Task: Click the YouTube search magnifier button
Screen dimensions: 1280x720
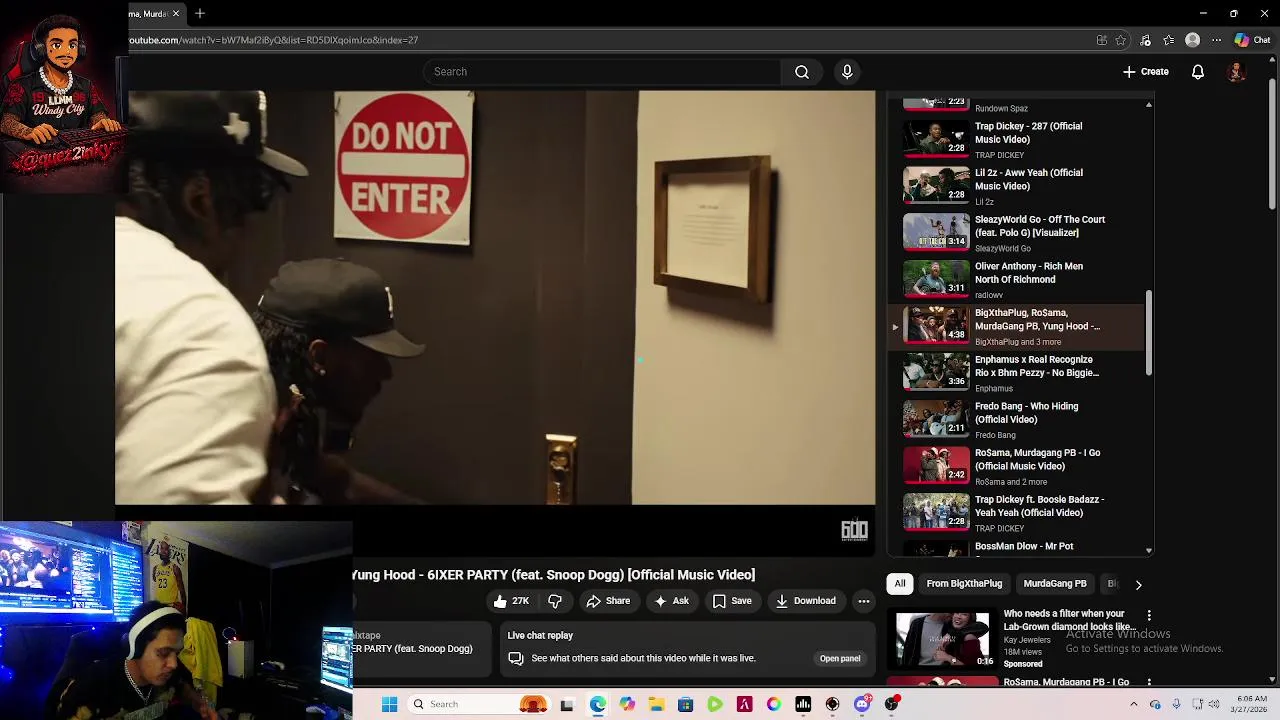Action: (802, 72)
